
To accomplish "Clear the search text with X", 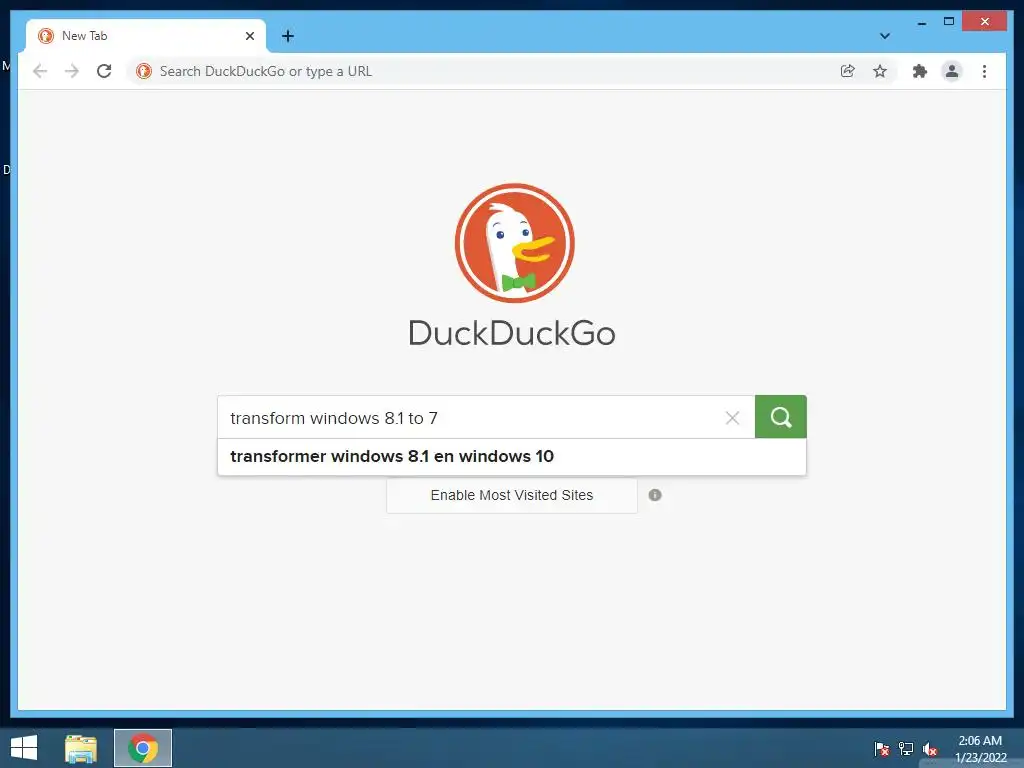I will pyautogui.click(x=732, y=418).
